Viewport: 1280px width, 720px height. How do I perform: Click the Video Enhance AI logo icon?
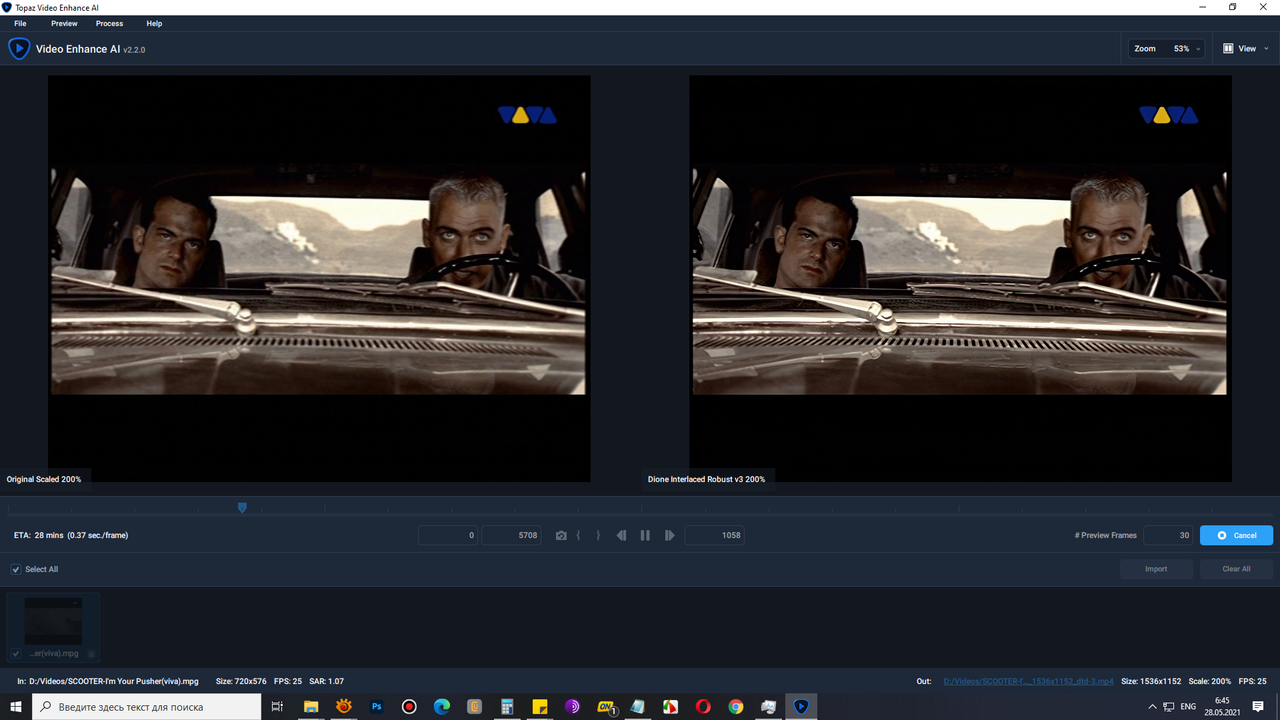point(19,48)
